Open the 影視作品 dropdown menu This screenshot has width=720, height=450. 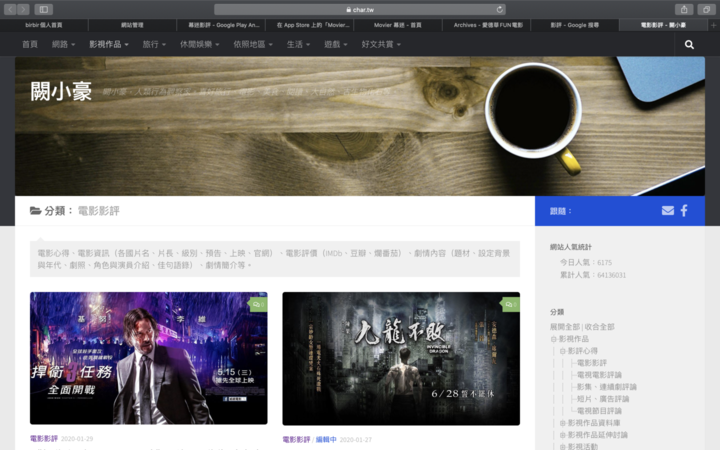[109, 45]
